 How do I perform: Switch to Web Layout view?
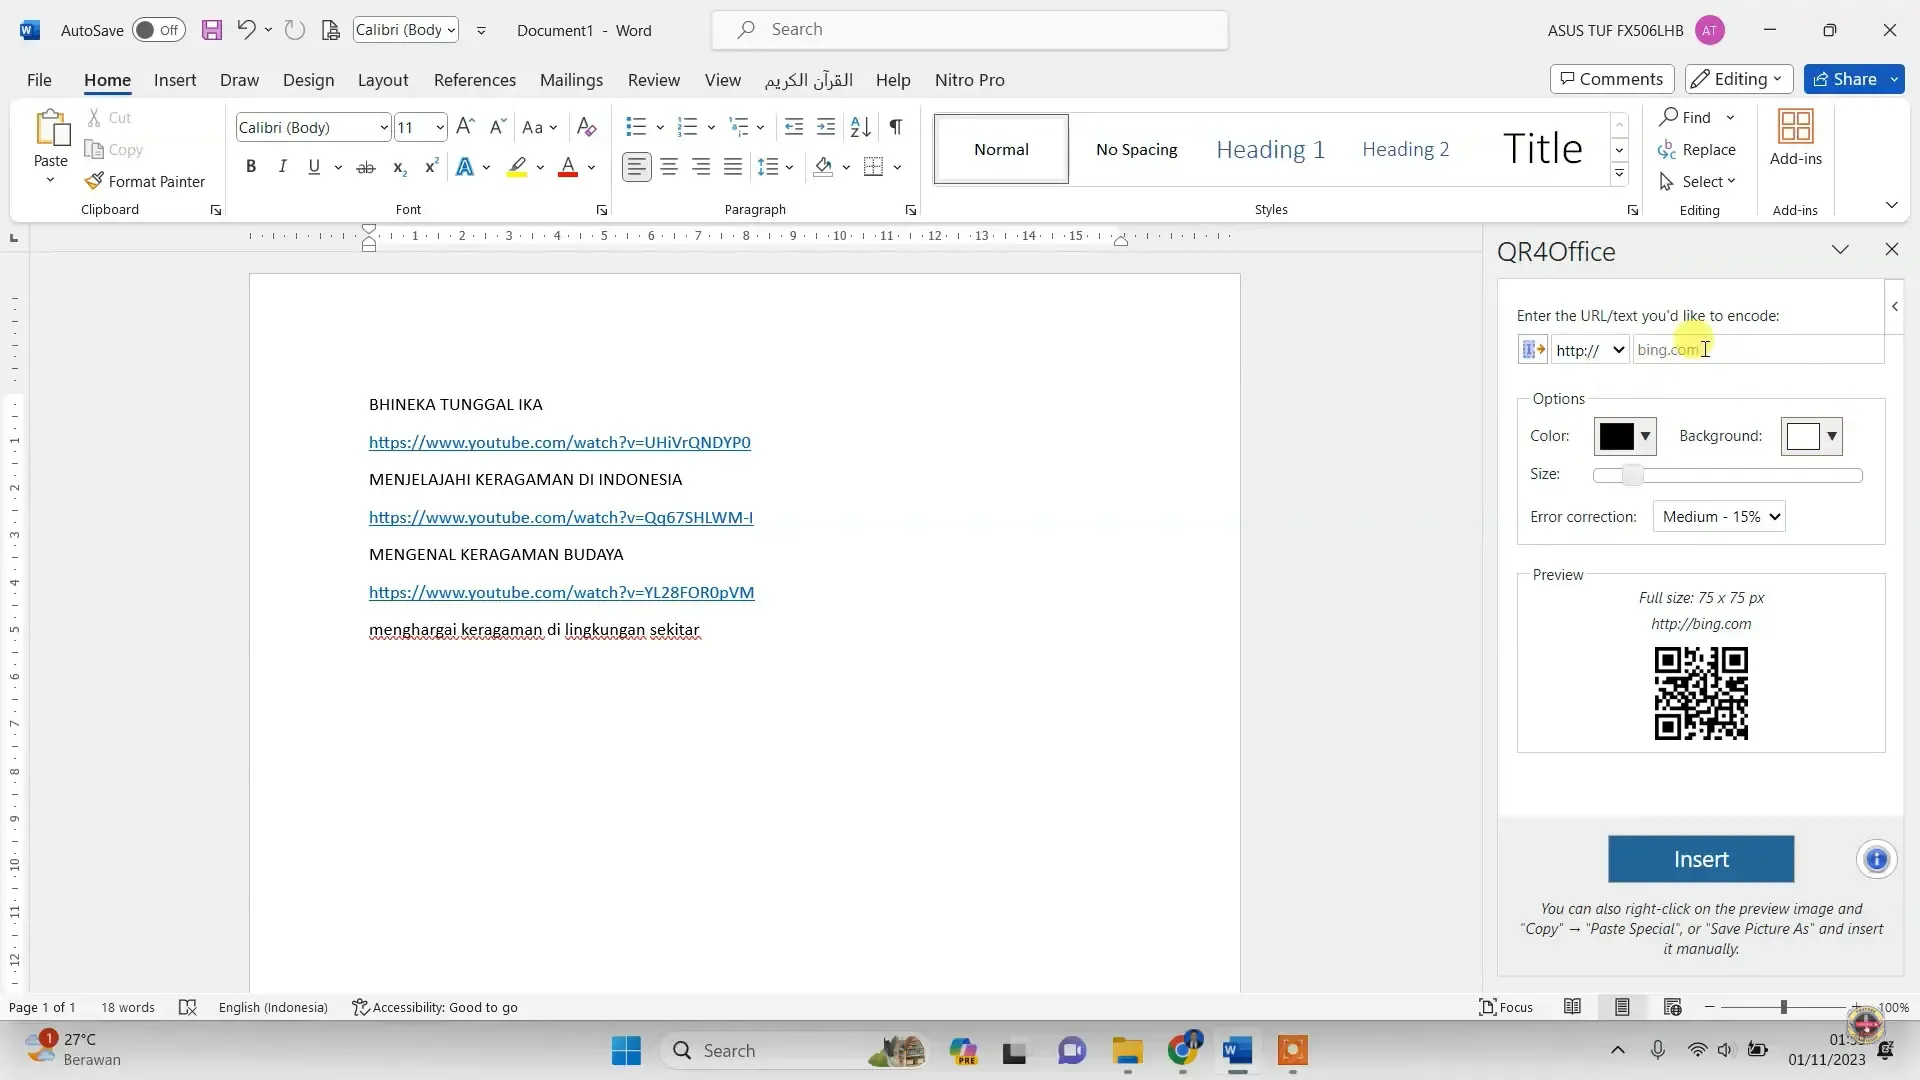1673,1007
